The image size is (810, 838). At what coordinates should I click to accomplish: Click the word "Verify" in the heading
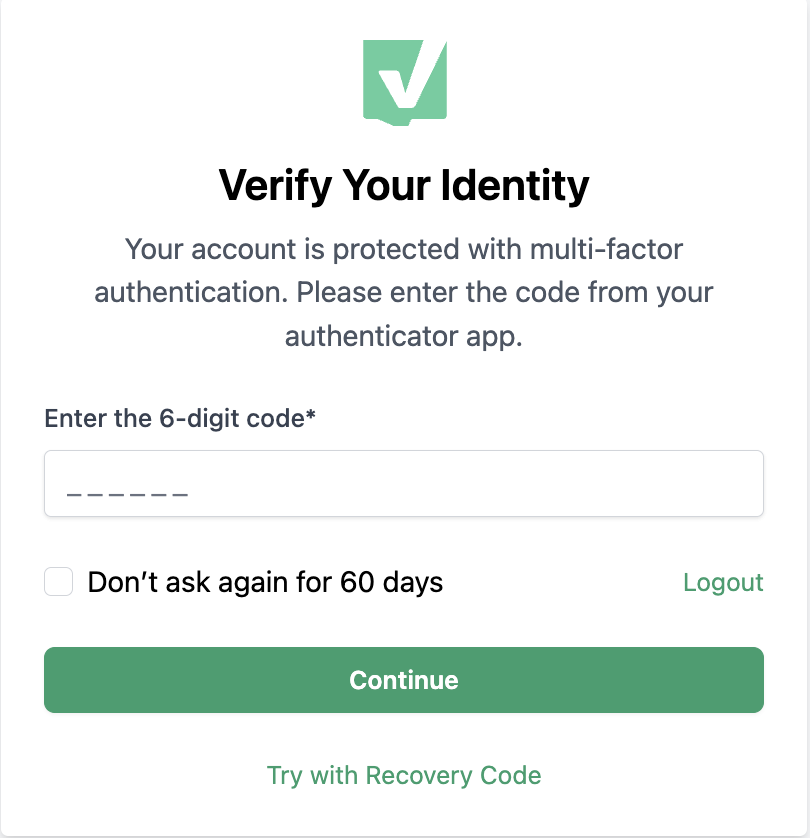coord(275,185)
